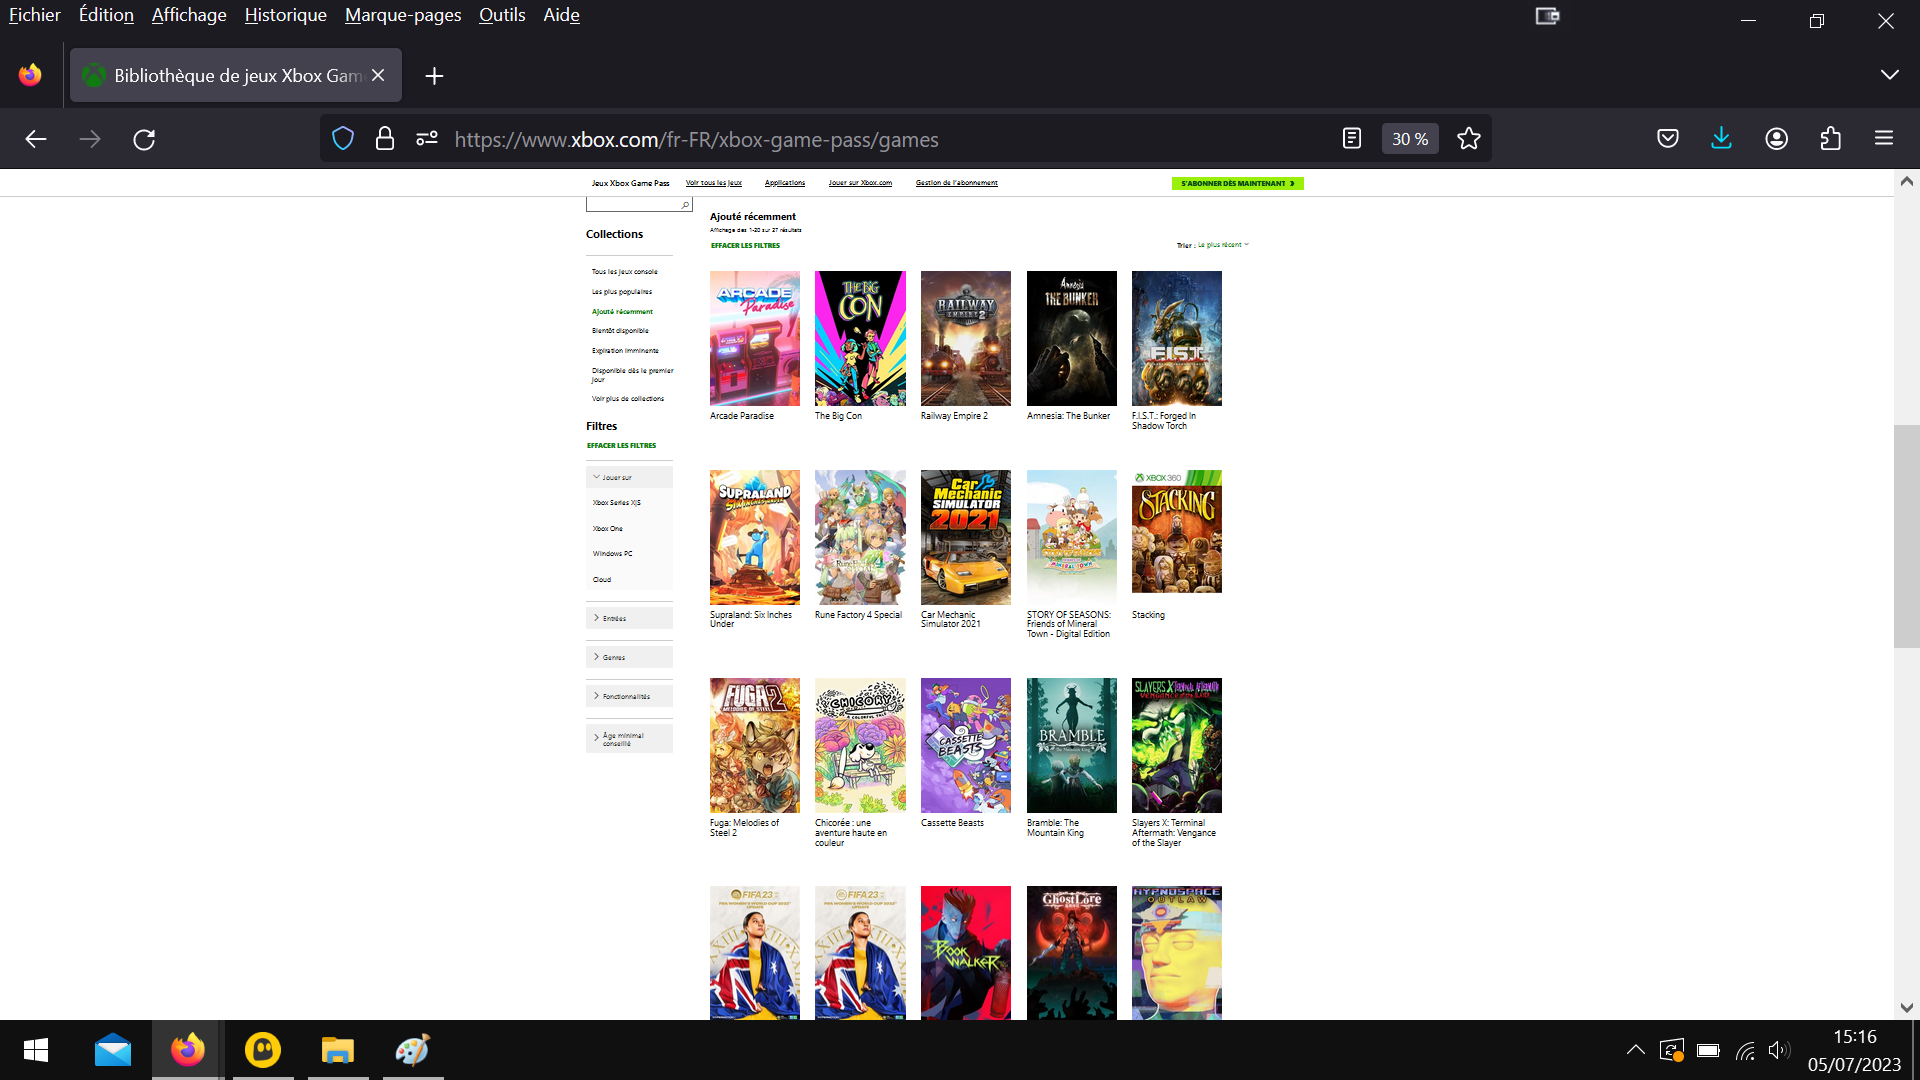The width and height of the screenshot is (1920, 1080).
Task: Open Windows Start menu
Action: coord(36,1050)
